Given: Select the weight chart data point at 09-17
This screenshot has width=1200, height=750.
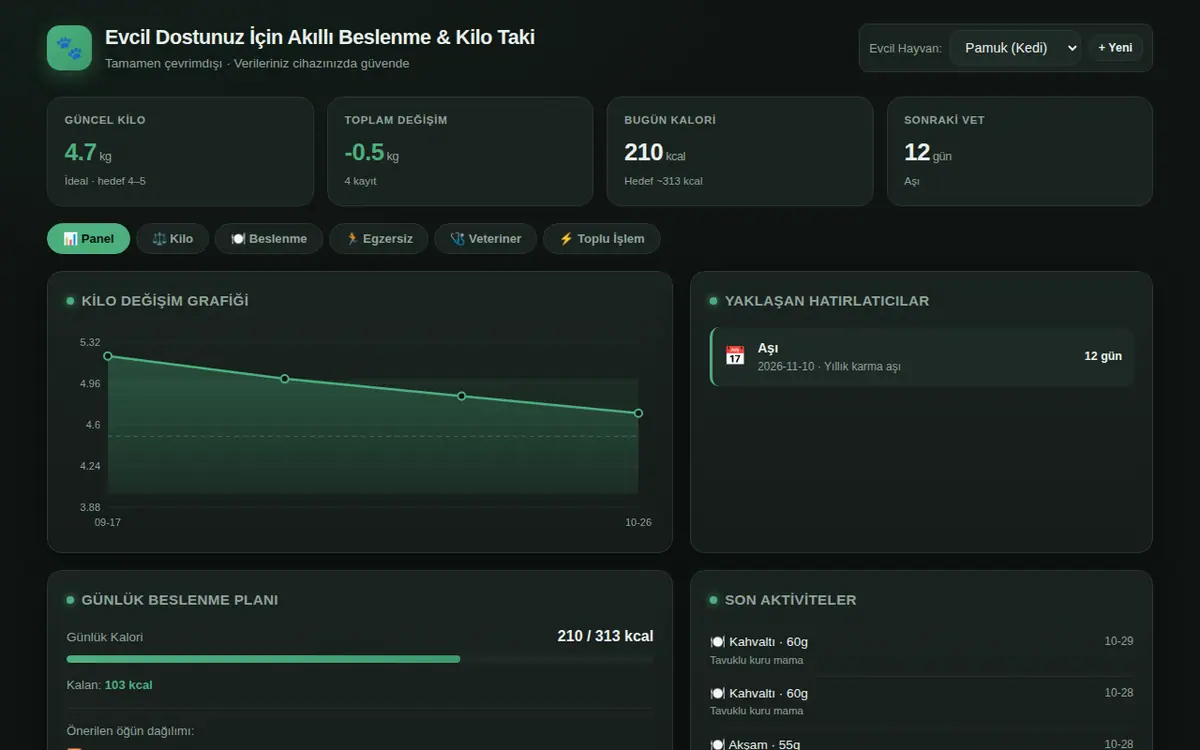Looking at the screenshot, I should click(108, 356).
